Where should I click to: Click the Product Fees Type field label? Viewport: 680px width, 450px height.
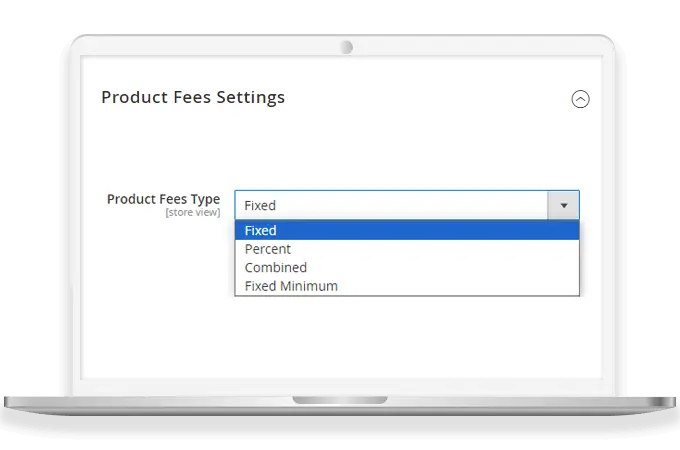[163, 199]
